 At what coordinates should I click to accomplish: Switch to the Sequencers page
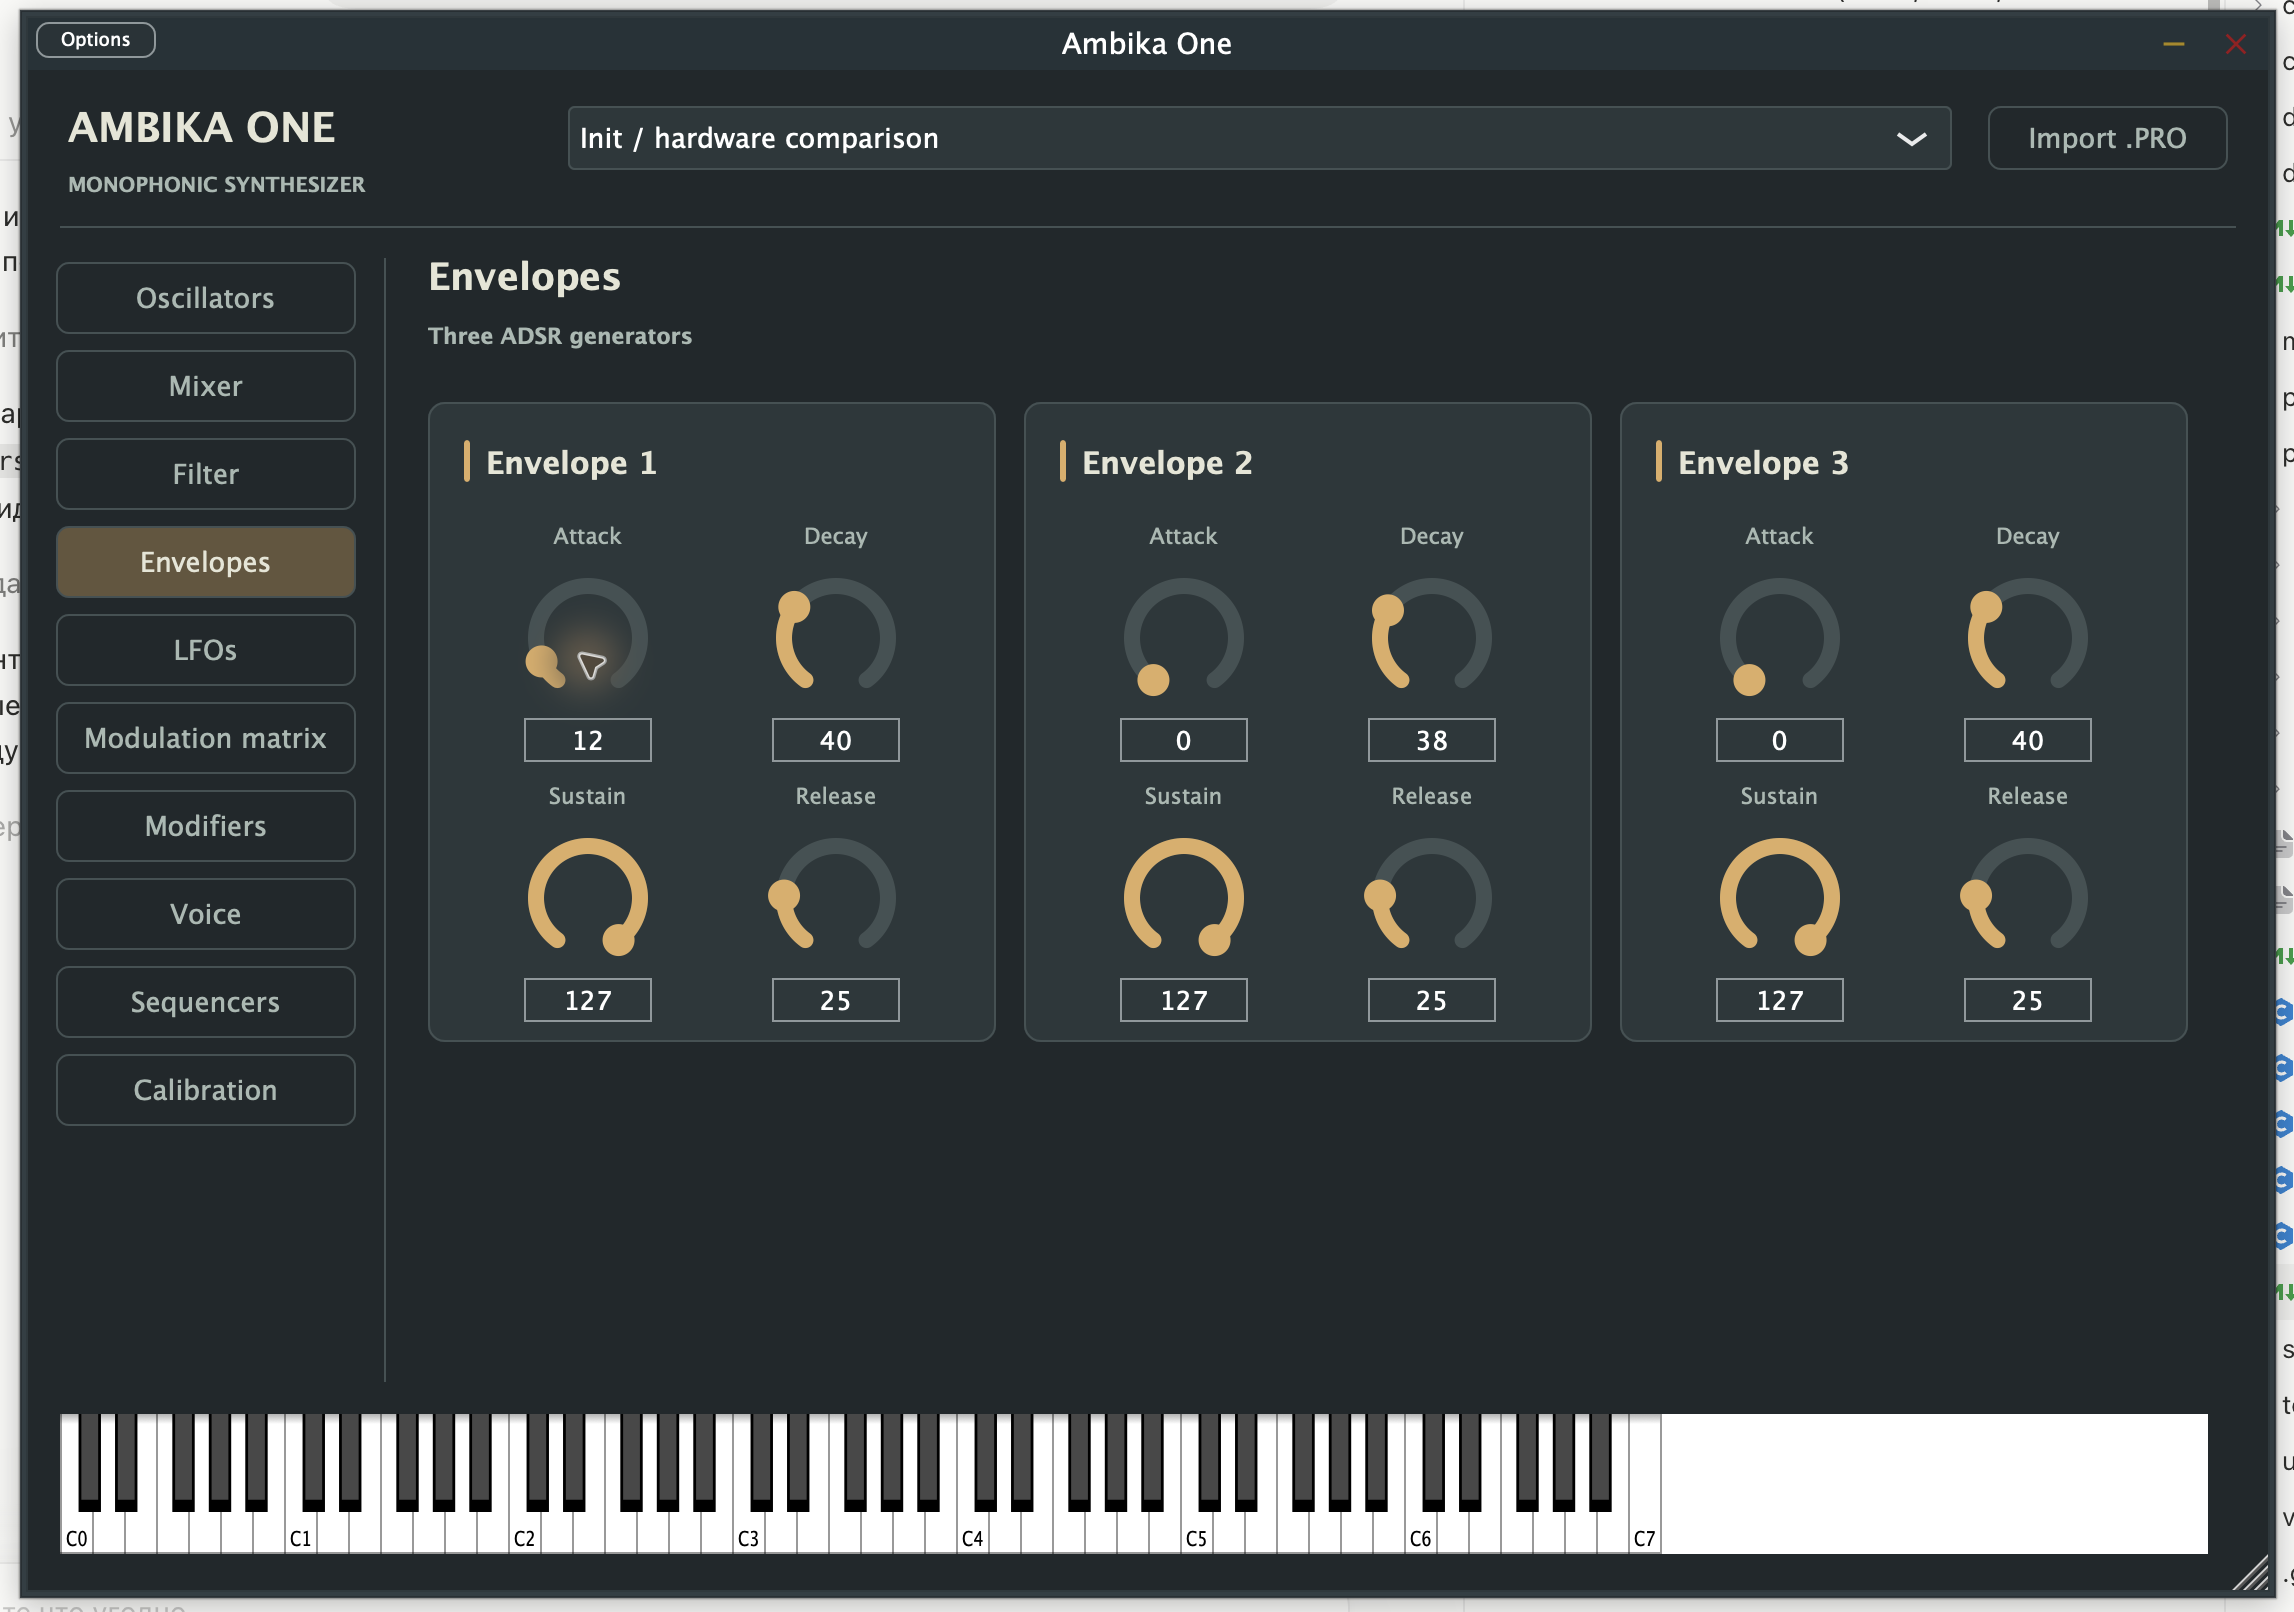(x=206, y=1002)
